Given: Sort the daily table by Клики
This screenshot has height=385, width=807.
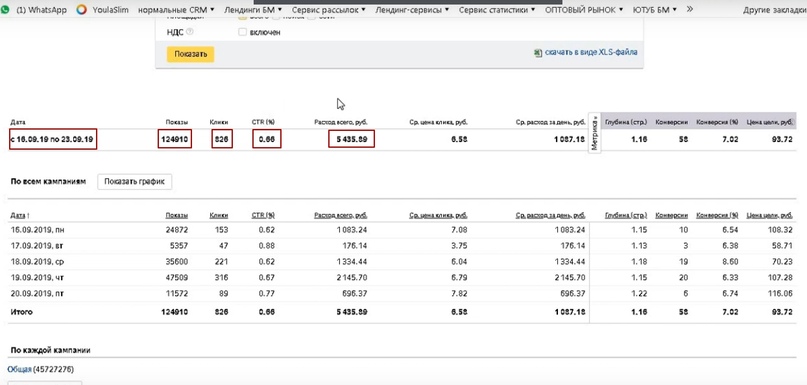Looking at the screenshot, I should click(x=219, y=216).
